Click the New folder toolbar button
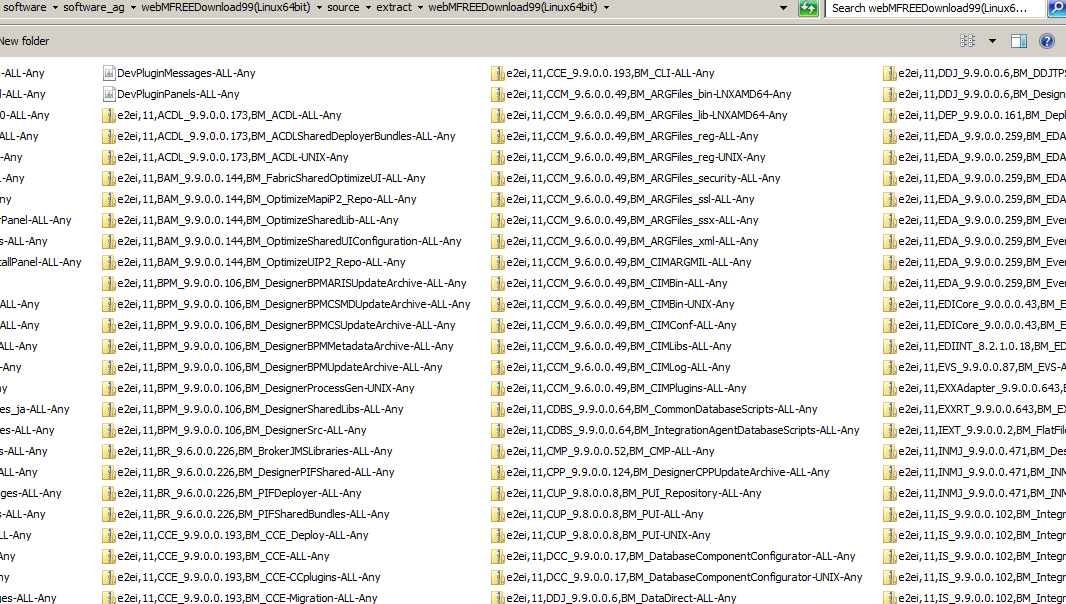Screen dimensions: 1066x604 (24, 41)
